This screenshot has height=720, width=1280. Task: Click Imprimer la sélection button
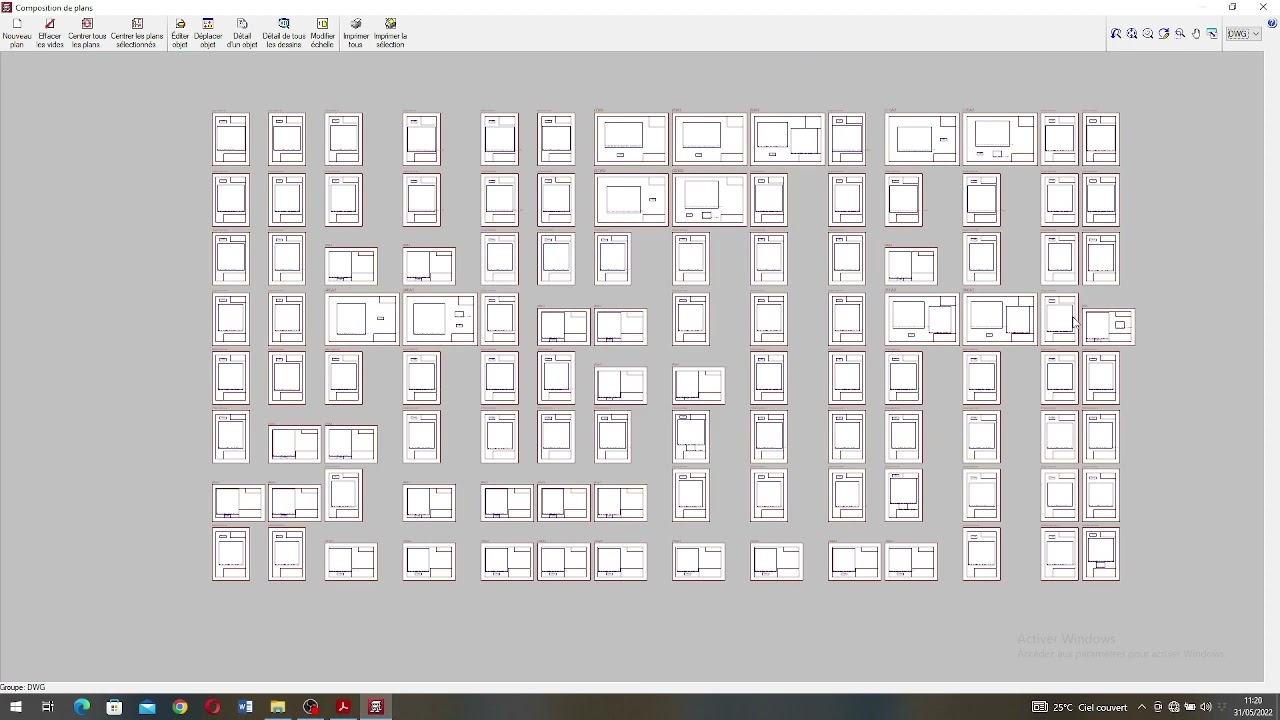point(390,33)
